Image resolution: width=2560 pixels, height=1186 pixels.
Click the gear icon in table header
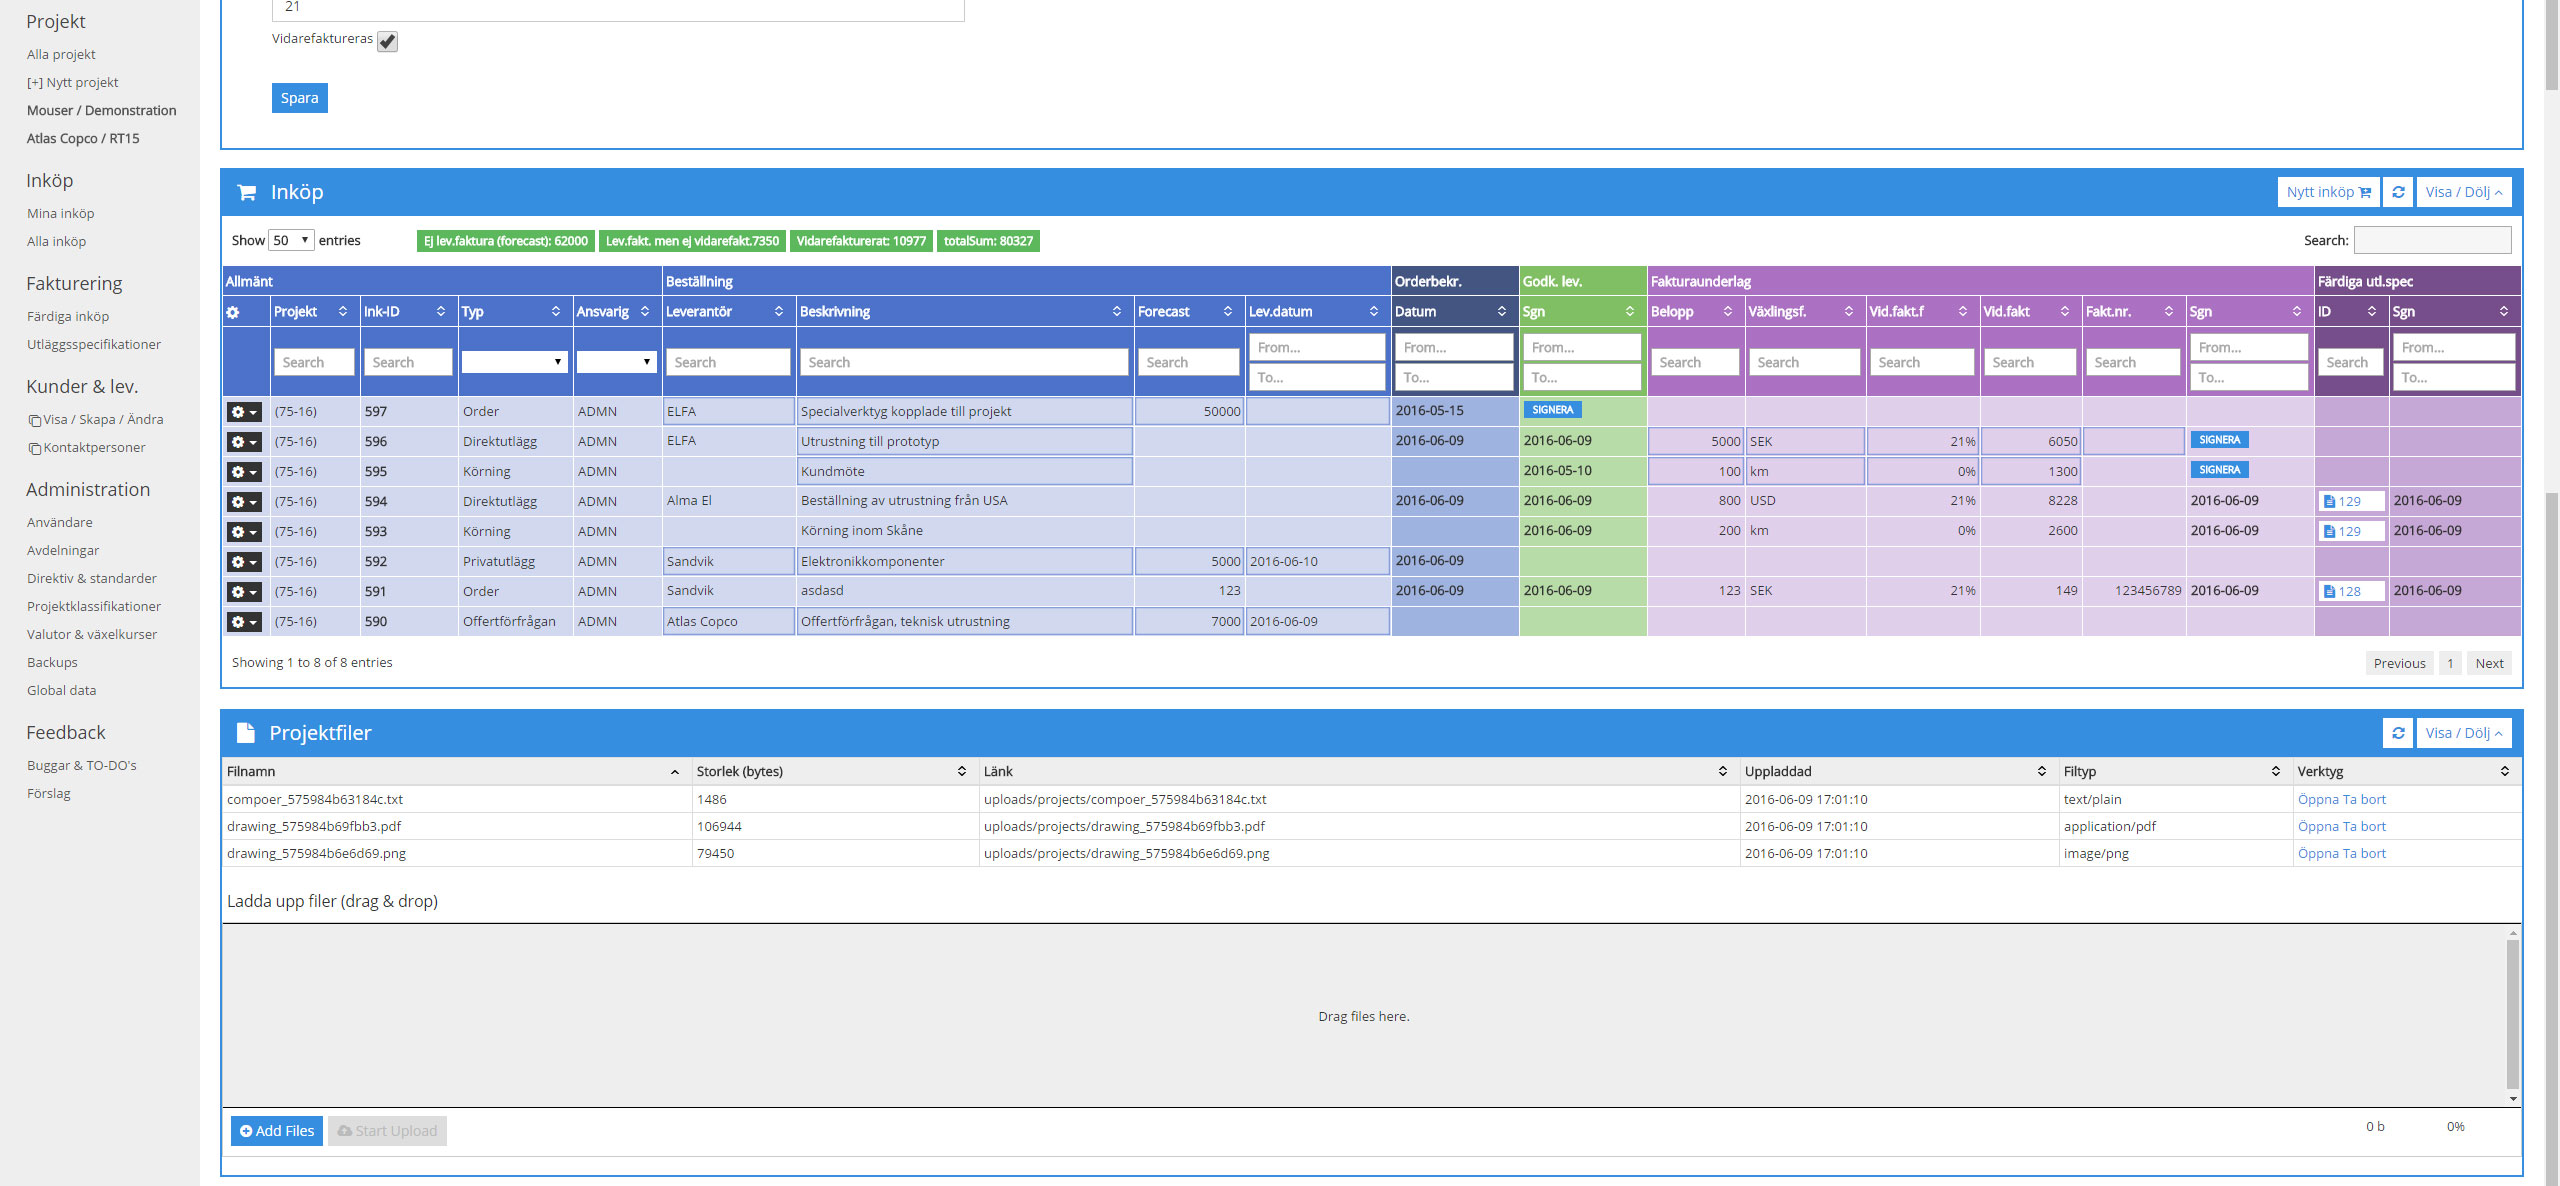coord(233,312)
